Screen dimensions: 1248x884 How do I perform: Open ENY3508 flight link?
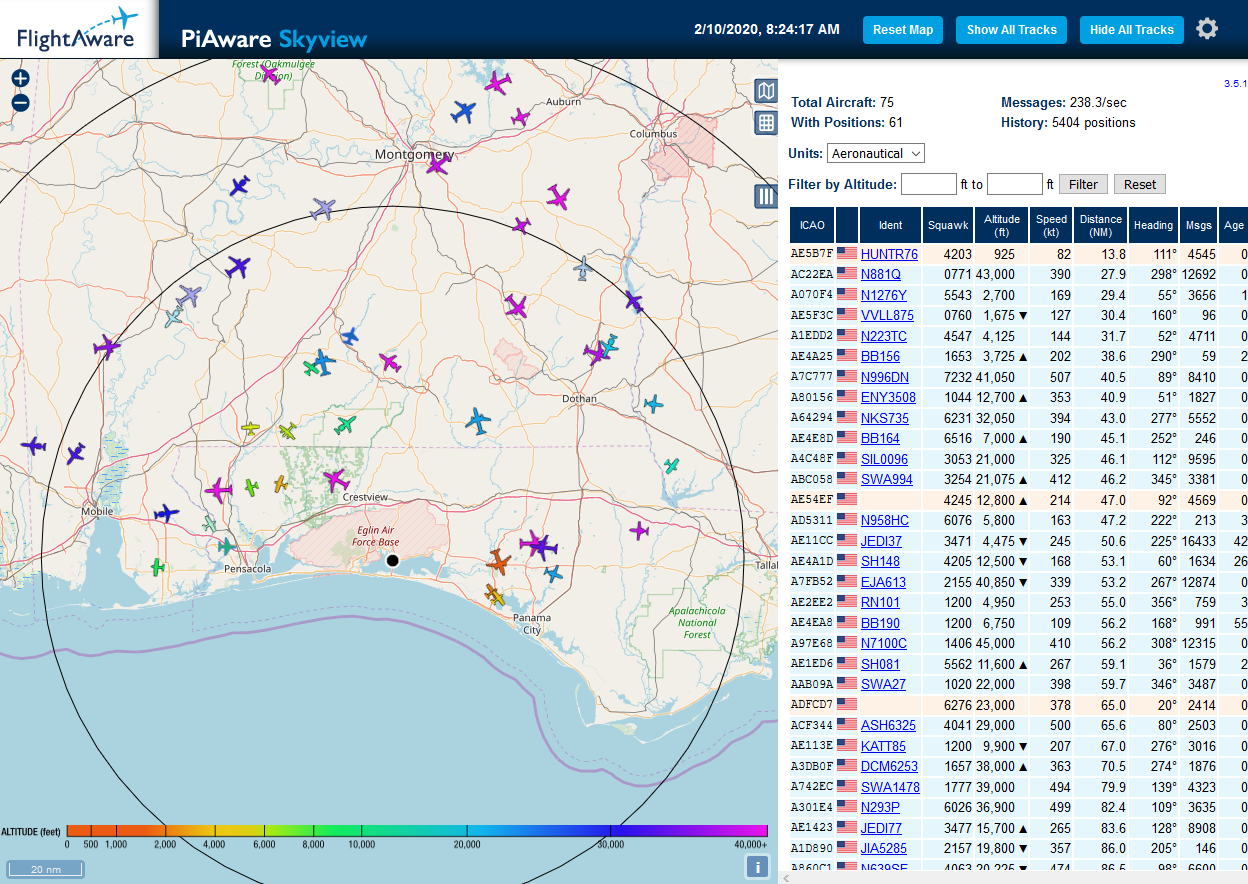coord(888,397)
